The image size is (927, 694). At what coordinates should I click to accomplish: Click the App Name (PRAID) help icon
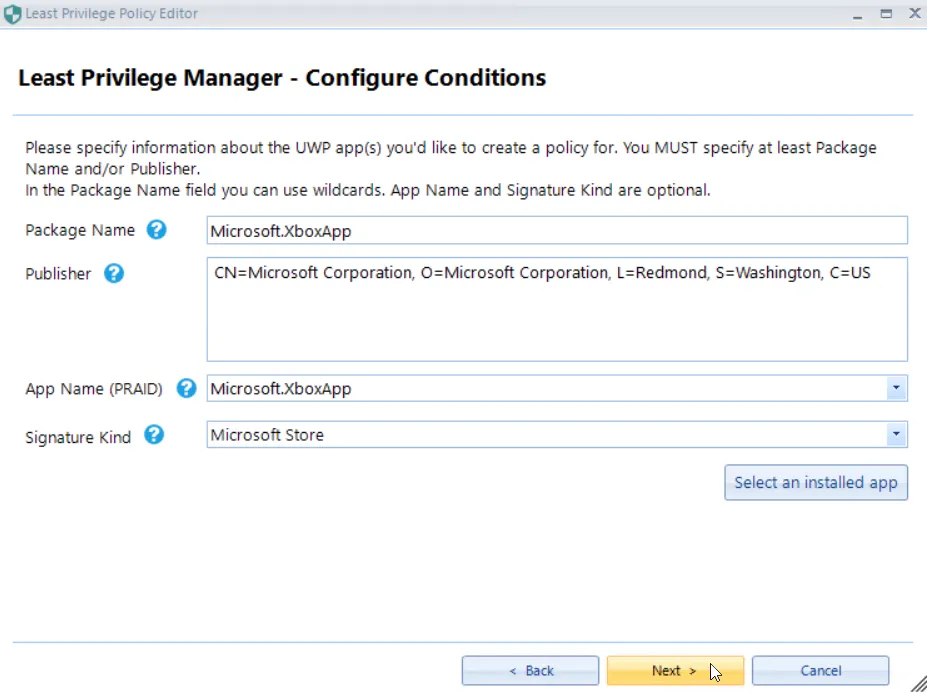click(186, 389)
